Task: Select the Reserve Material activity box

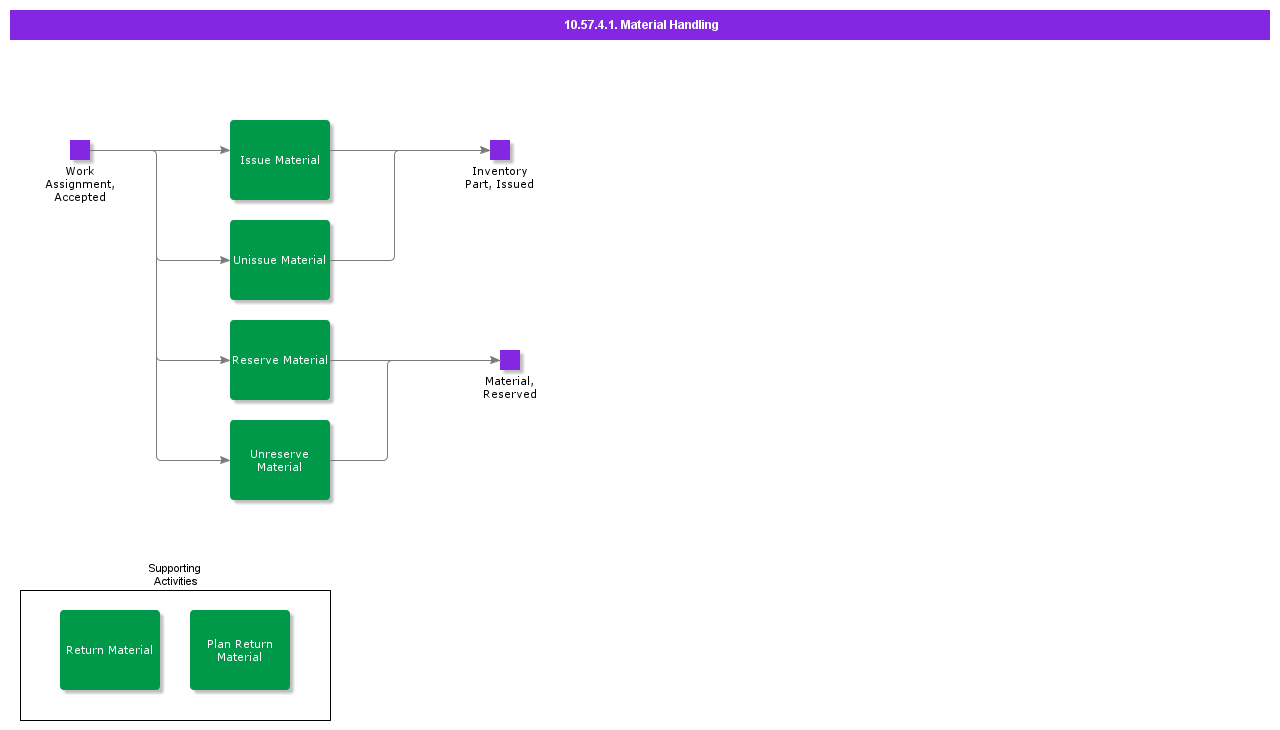Action: coord(280,360)
